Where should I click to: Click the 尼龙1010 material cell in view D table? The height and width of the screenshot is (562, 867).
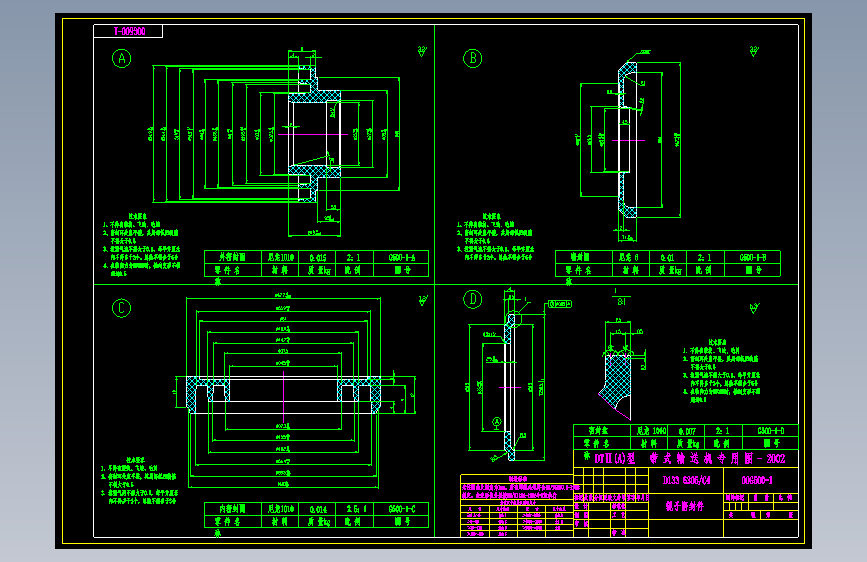[x=651, y=430]
